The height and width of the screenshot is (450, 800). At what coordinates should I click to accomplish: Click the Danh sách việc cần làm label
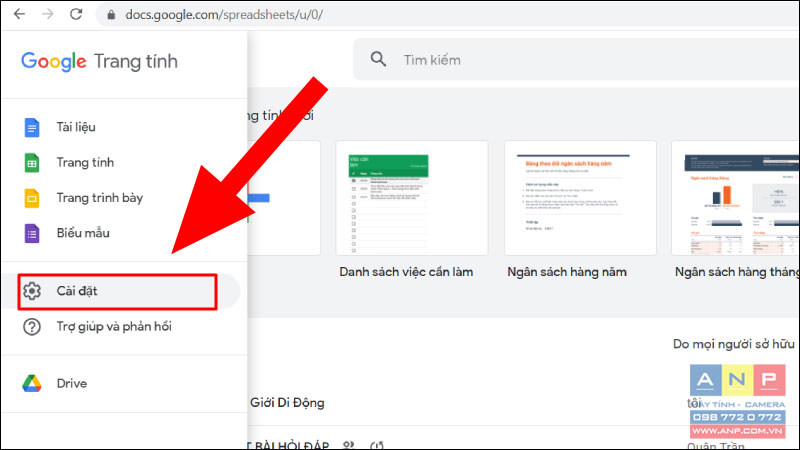406,272
